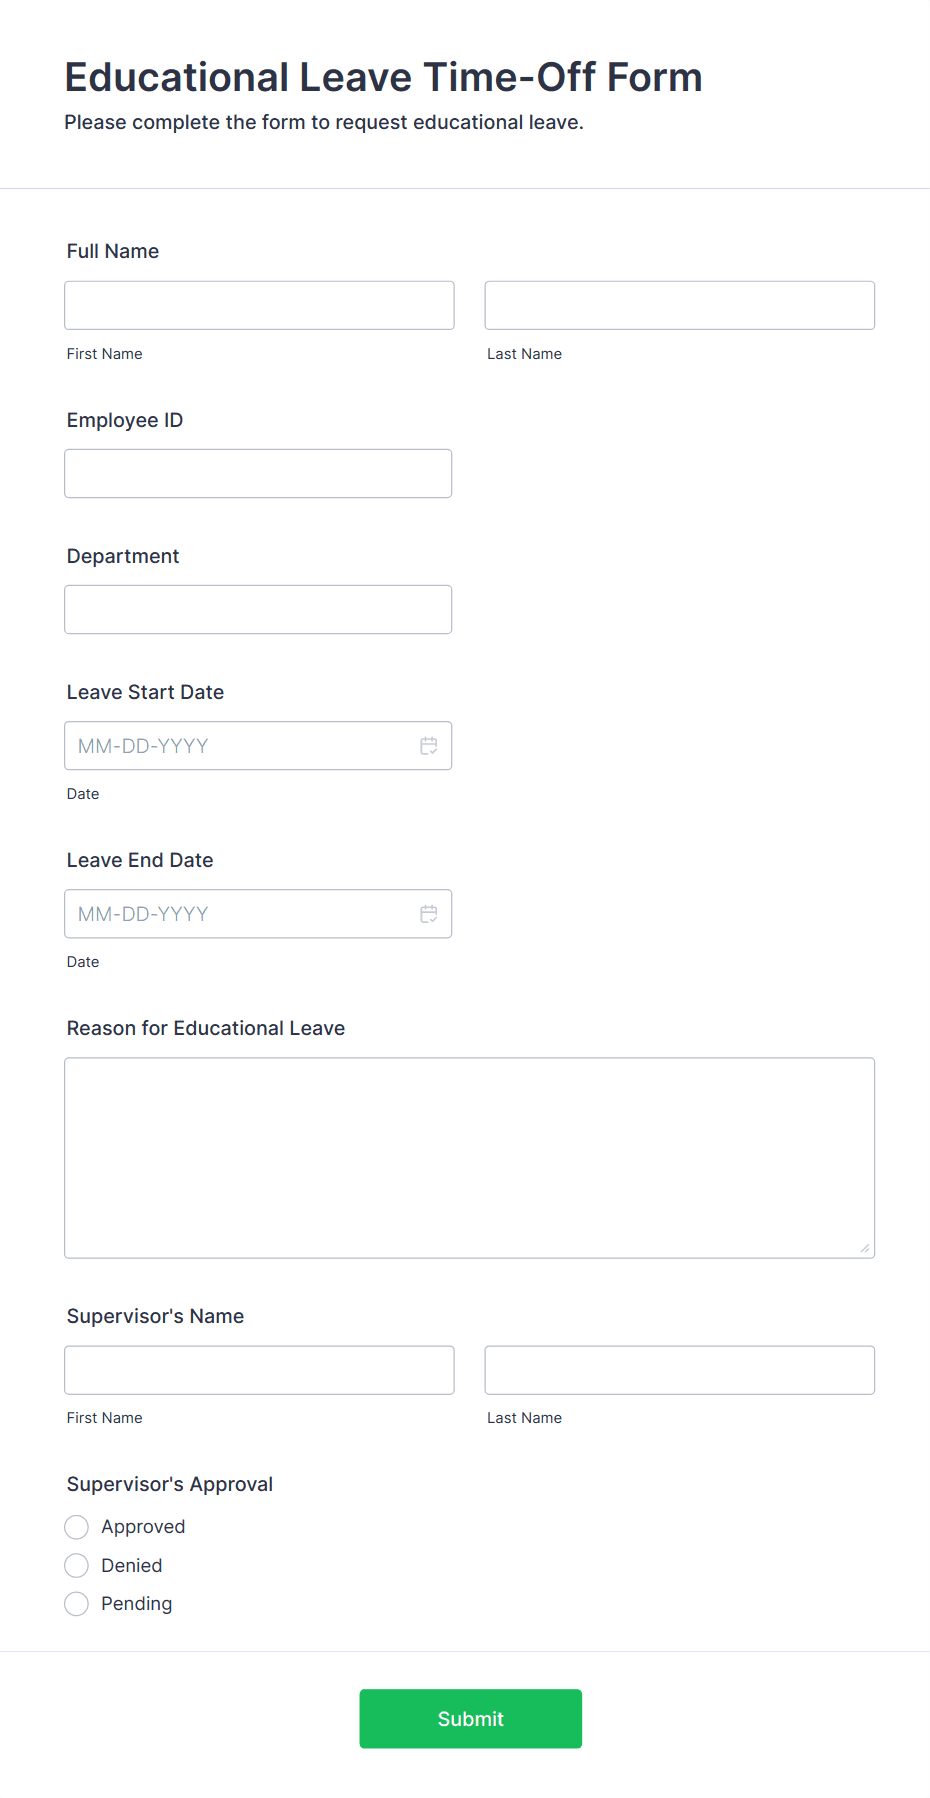This screenshot has height=1798, width=930.
Task: Click the Approved option label text
Action: [143, 1527]
